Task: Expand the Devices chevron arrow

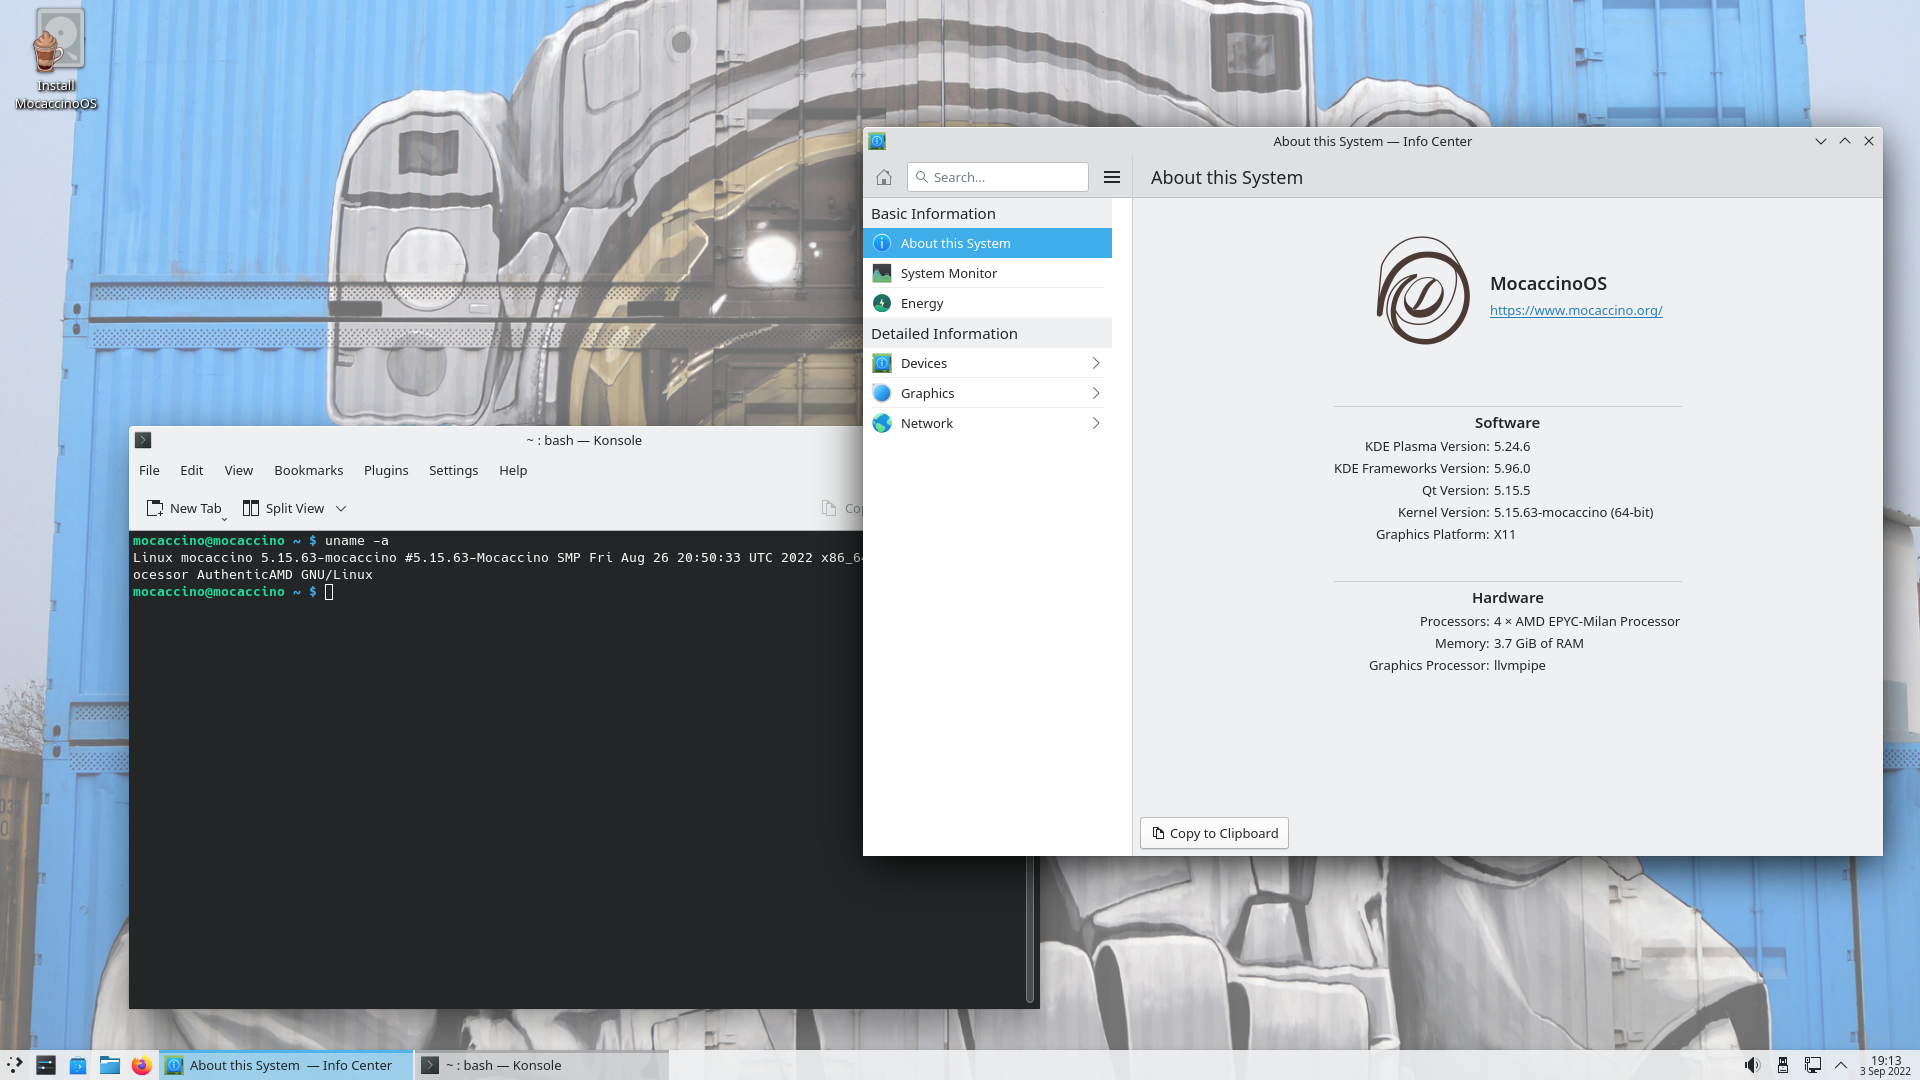Action: point(1096,363)
